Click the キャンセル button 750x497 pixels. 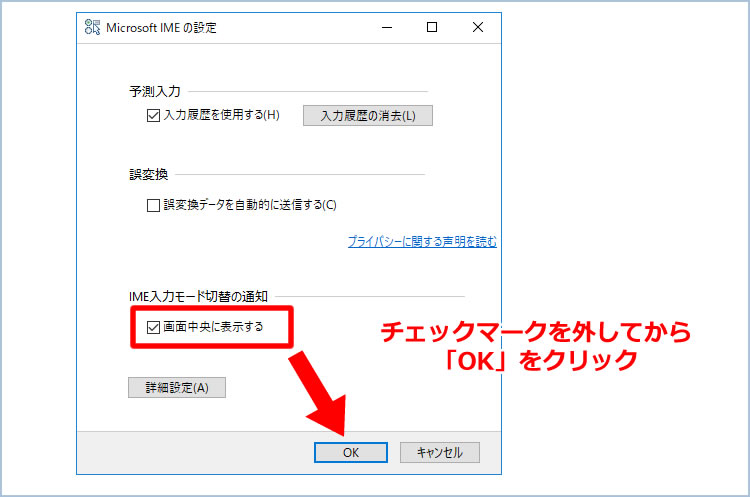[x=440, y=453]
